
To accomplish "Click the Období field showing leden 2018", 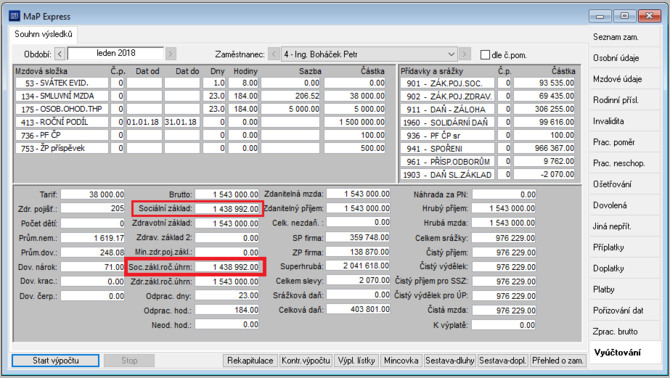I will pyautogui.click(x=115, y=53).
